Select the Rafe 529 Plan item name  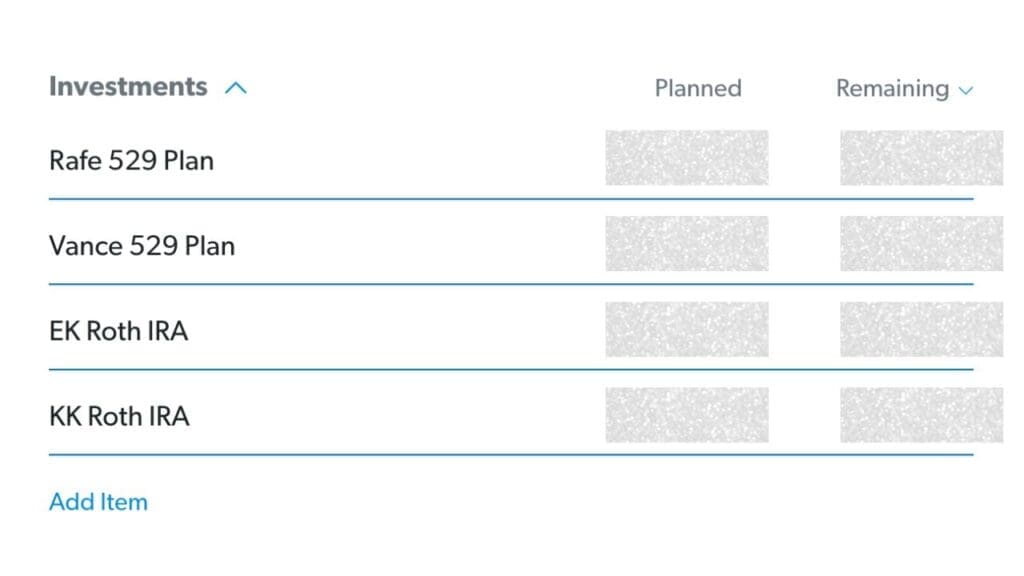tap(131, 160)
